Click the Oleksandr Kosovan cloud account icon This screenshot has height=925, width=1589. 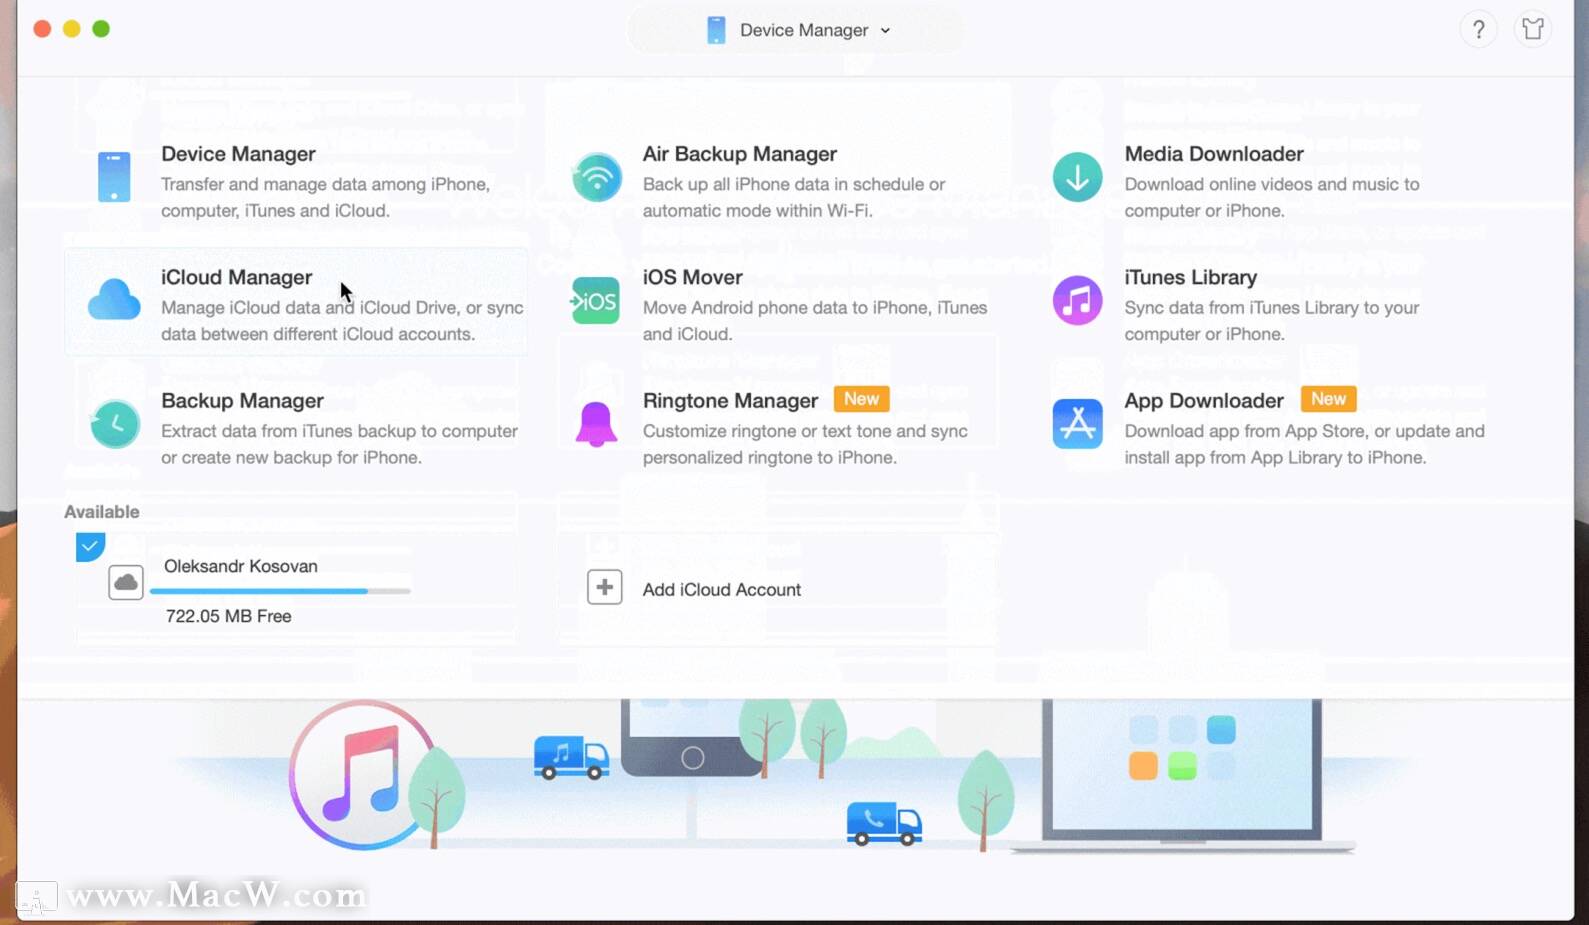click(x=126, y=581)
